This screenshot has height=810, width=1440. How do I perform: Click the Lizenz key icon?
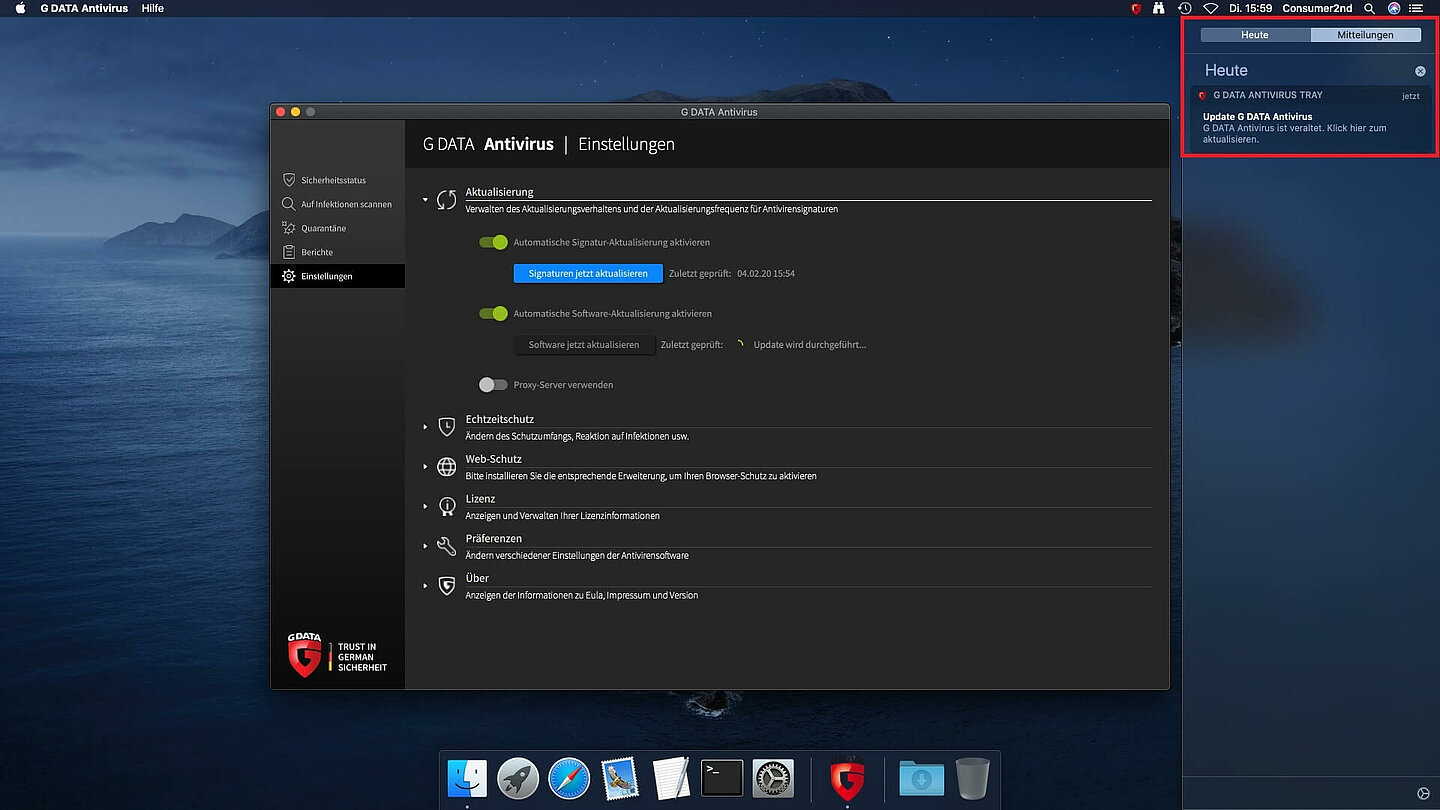447,507
